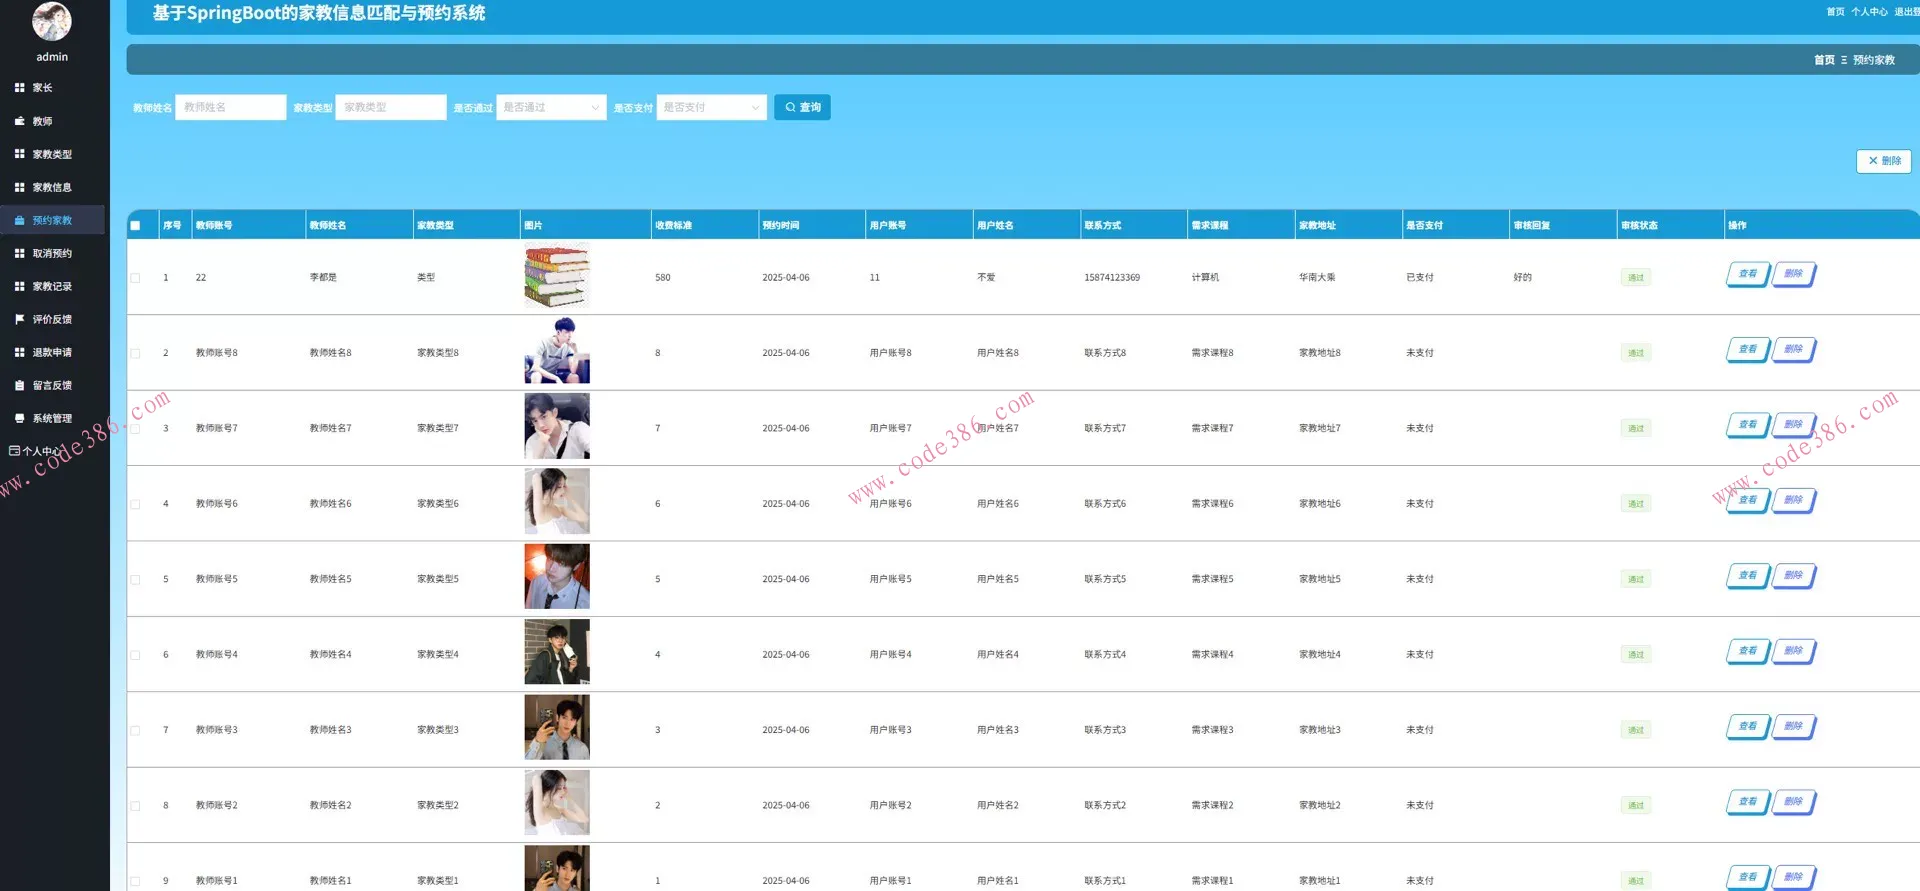Screen dimensions: 1920x891
Task: Focus the 家教类型 search field
Action: point(391,107)
